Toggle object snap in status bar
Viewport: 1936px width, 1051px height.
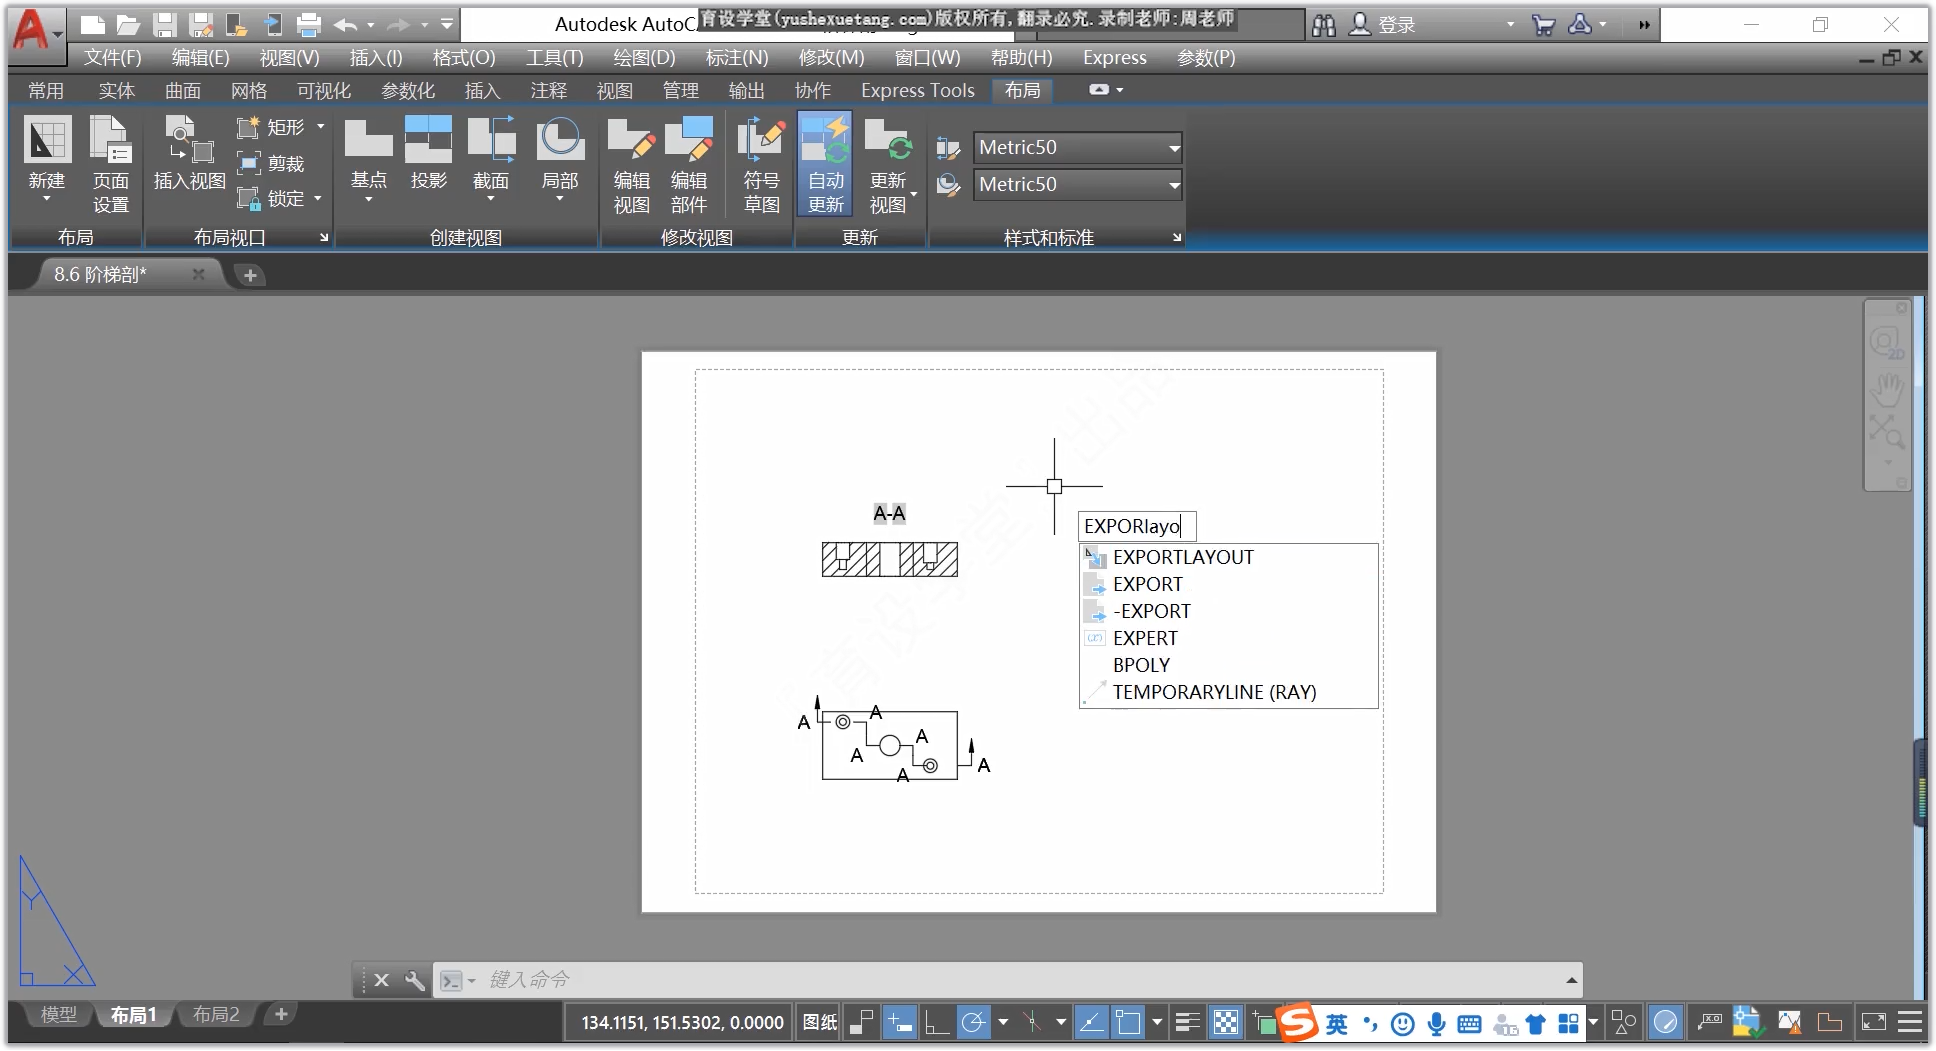pyautogui.click(x=1128, y=1022)
